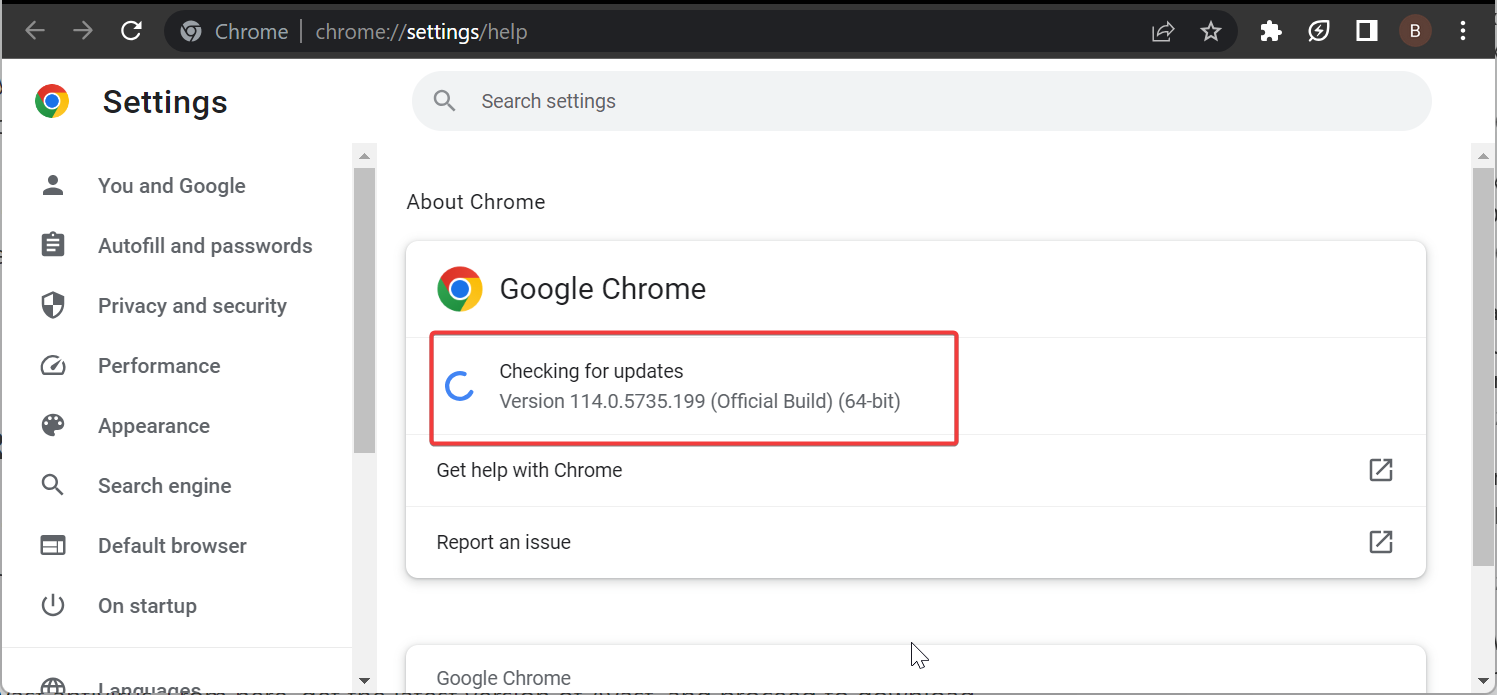Open Appearance settings

(154, 426)
